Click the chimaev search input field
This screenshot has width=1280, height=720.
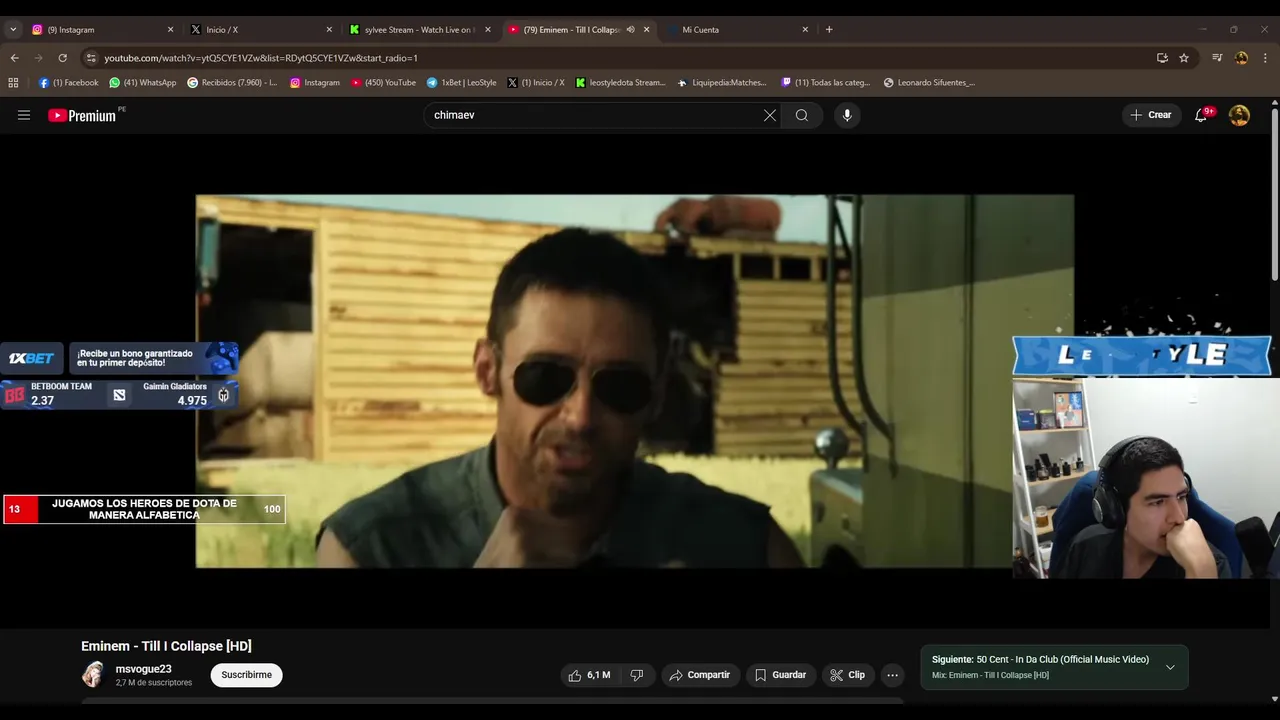coord(595,115)
